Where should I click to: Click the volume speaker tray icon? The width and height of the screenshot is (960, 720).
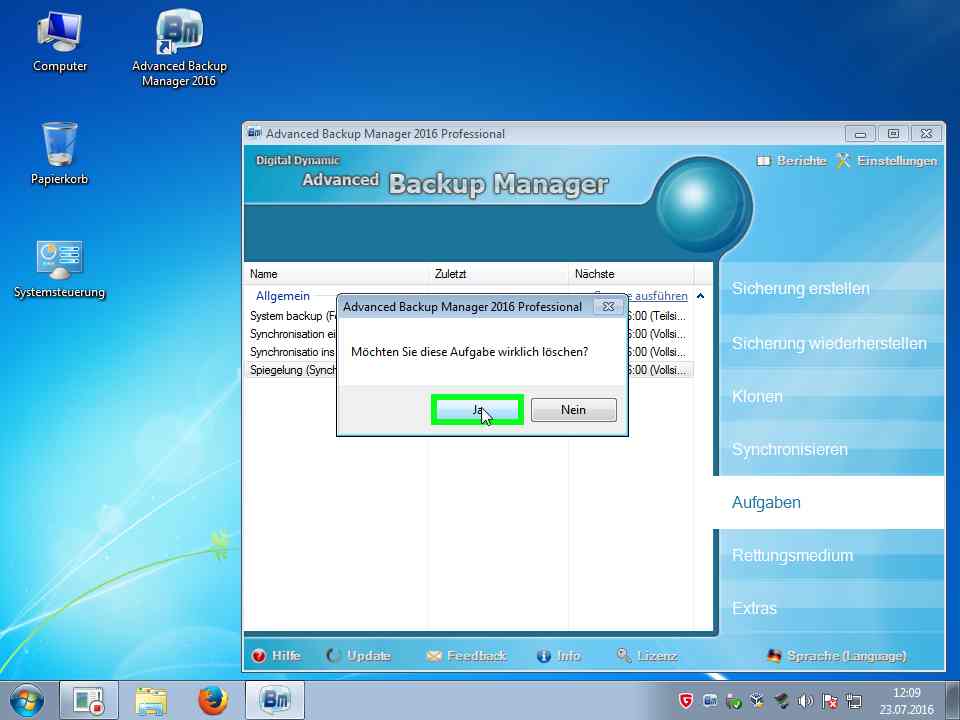click(x=806, y=700)
